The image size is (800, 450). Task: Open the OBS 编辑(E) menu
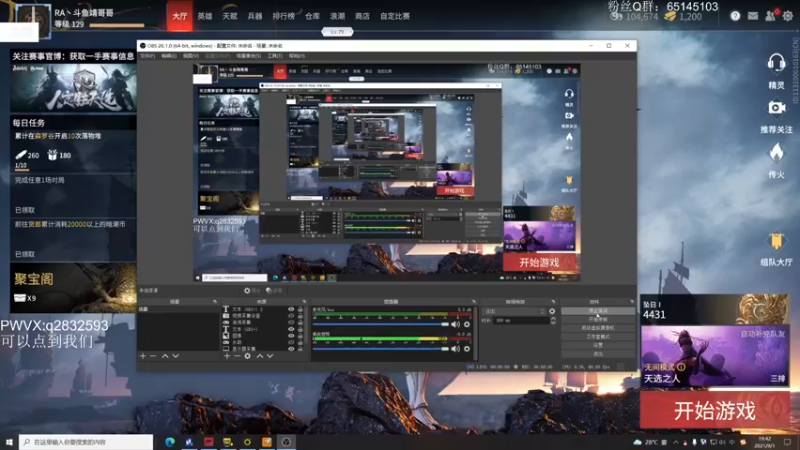tap(168, 56)
